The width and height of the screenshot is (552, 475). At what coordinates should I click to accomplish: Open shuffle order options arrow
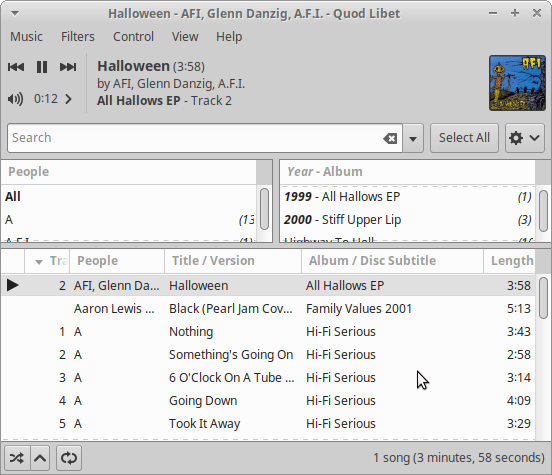tap(40, 458)
